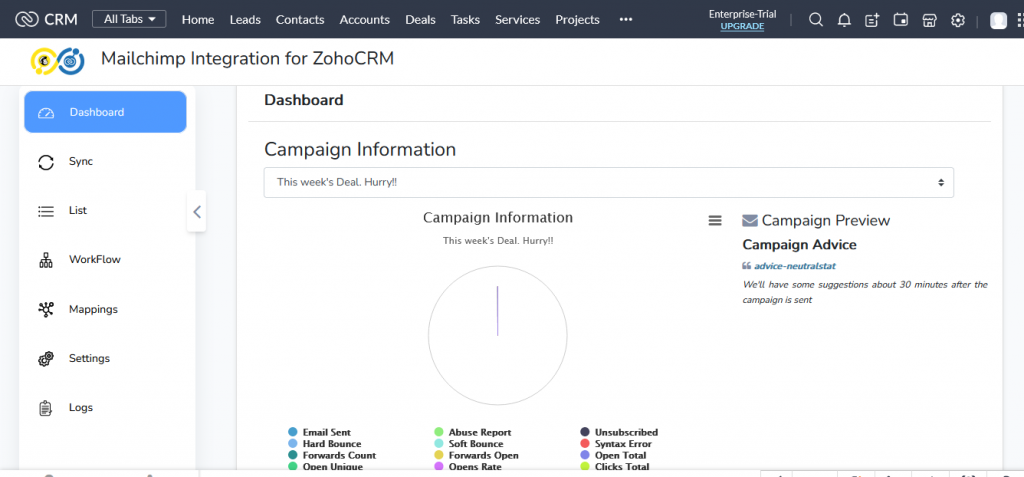Open the All Tabs dropdown

[129, 20]
